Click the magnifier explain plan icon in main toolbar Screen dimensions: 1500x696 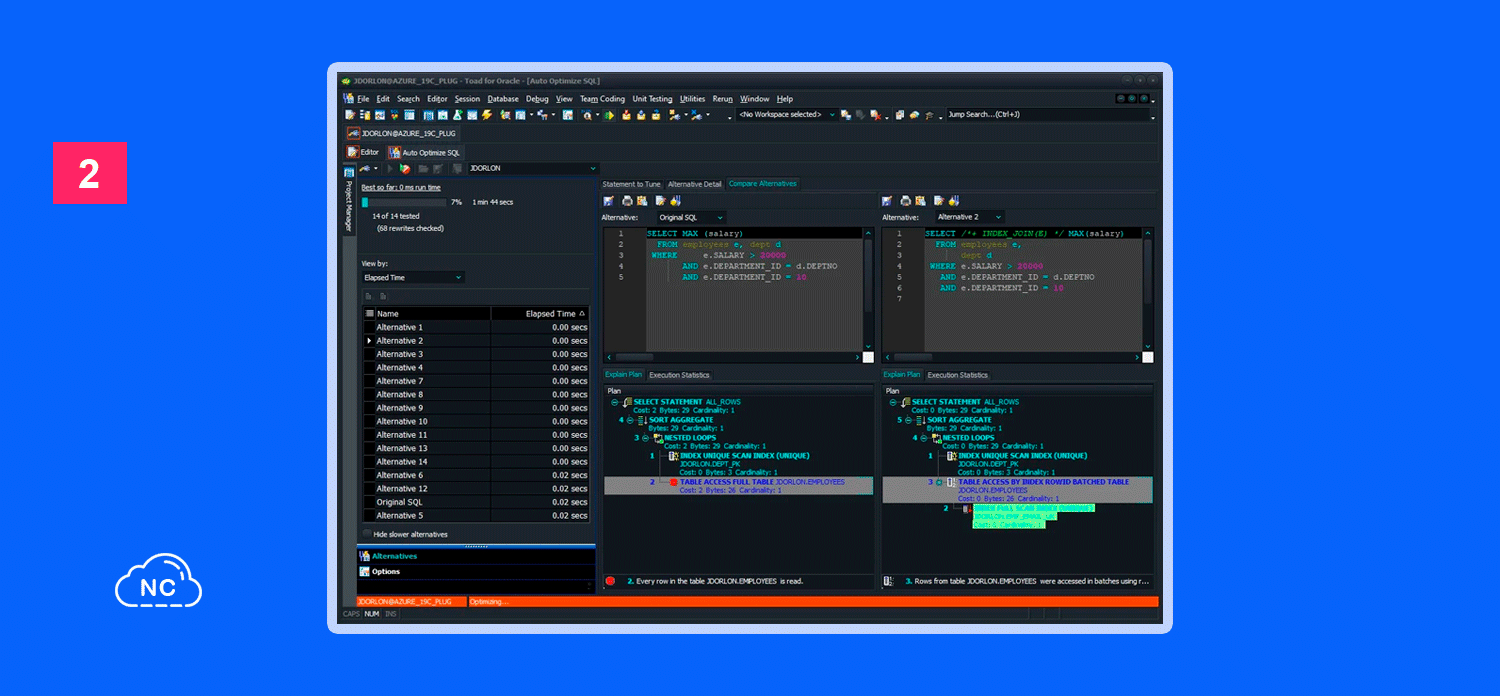point(588,115)
